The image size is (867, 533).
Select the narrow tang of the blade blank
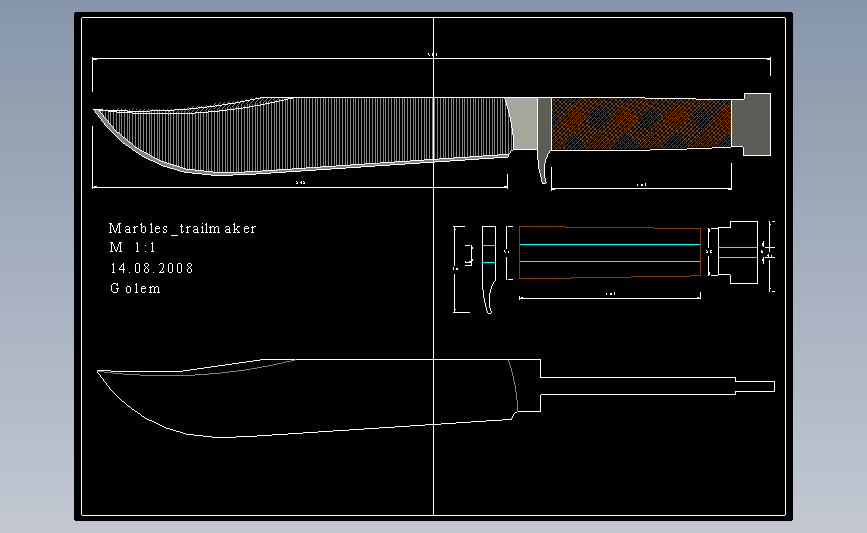[x=657, y=386]
